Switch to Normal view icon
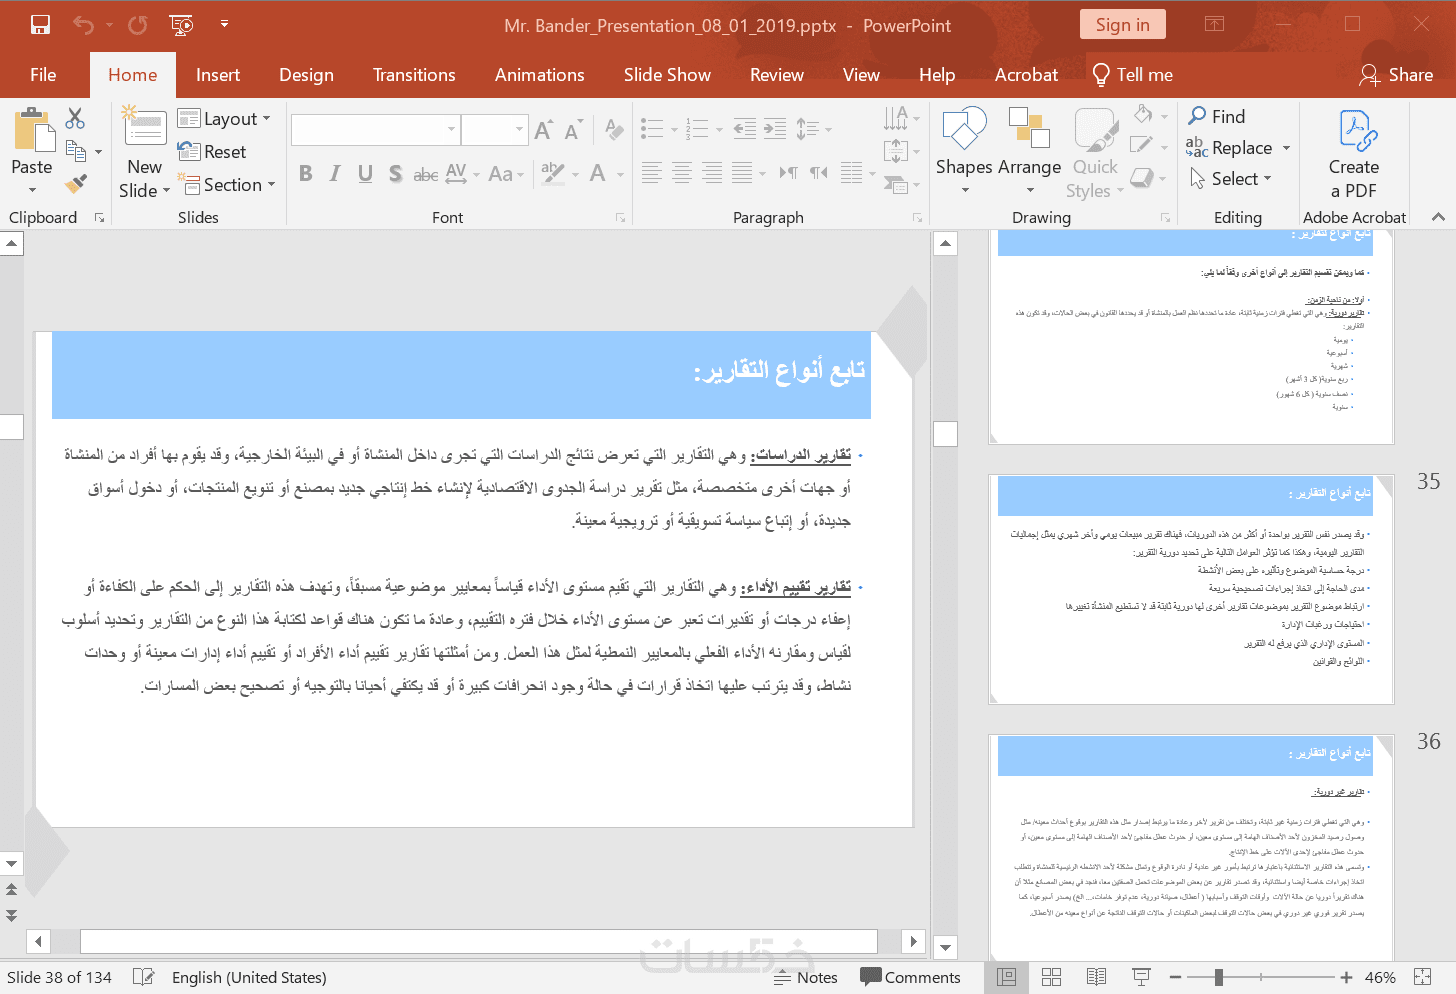The width and height of the screenshot is (1456, 994). click(x=1007, y=977)
